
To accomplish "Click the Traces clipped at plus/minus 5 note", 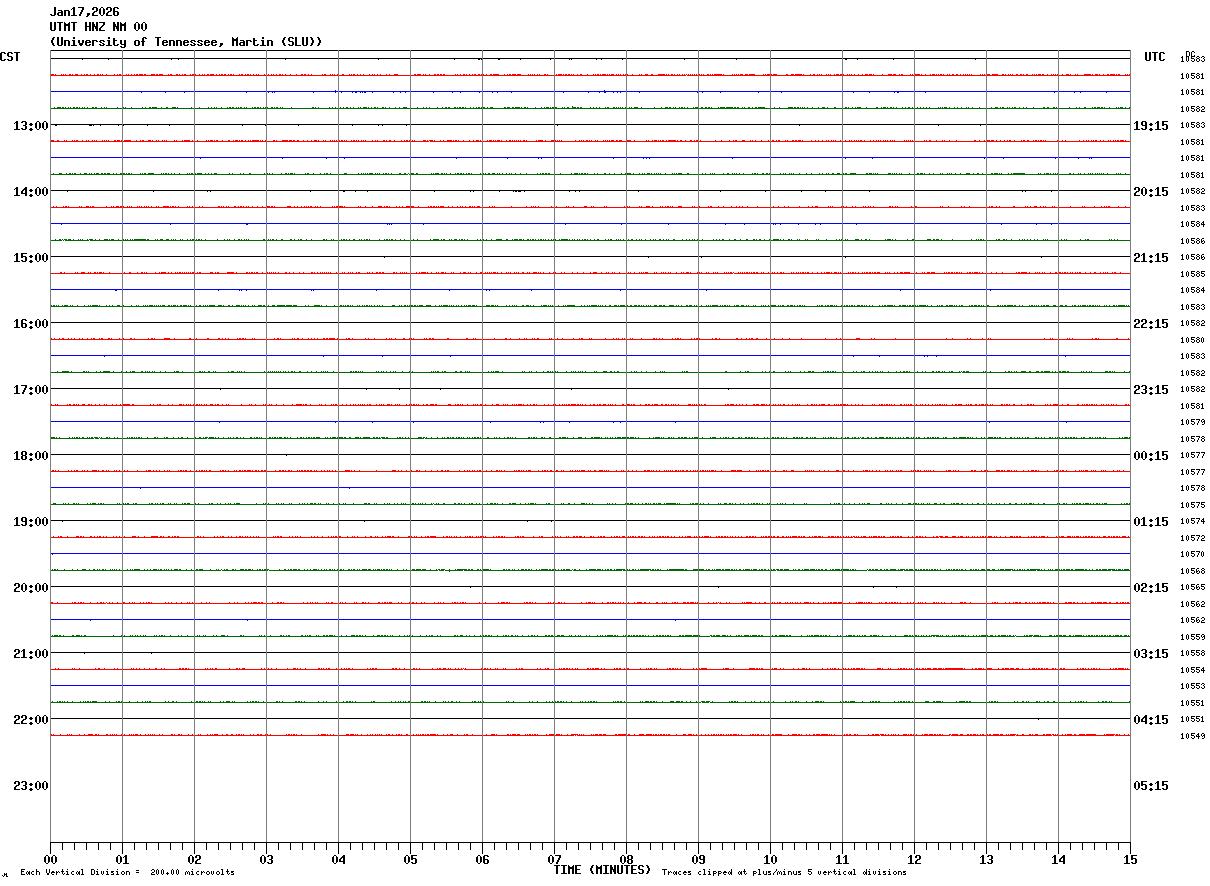I will point(784,873).
